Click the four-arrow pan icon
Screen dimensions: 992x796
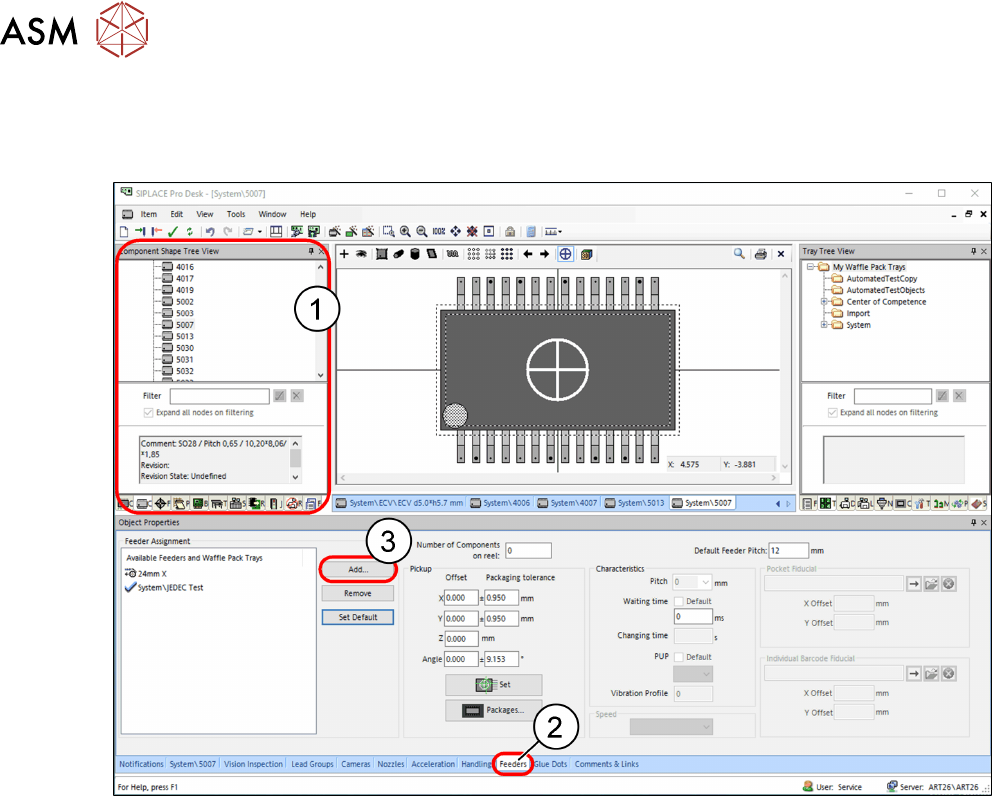point(456,232)
